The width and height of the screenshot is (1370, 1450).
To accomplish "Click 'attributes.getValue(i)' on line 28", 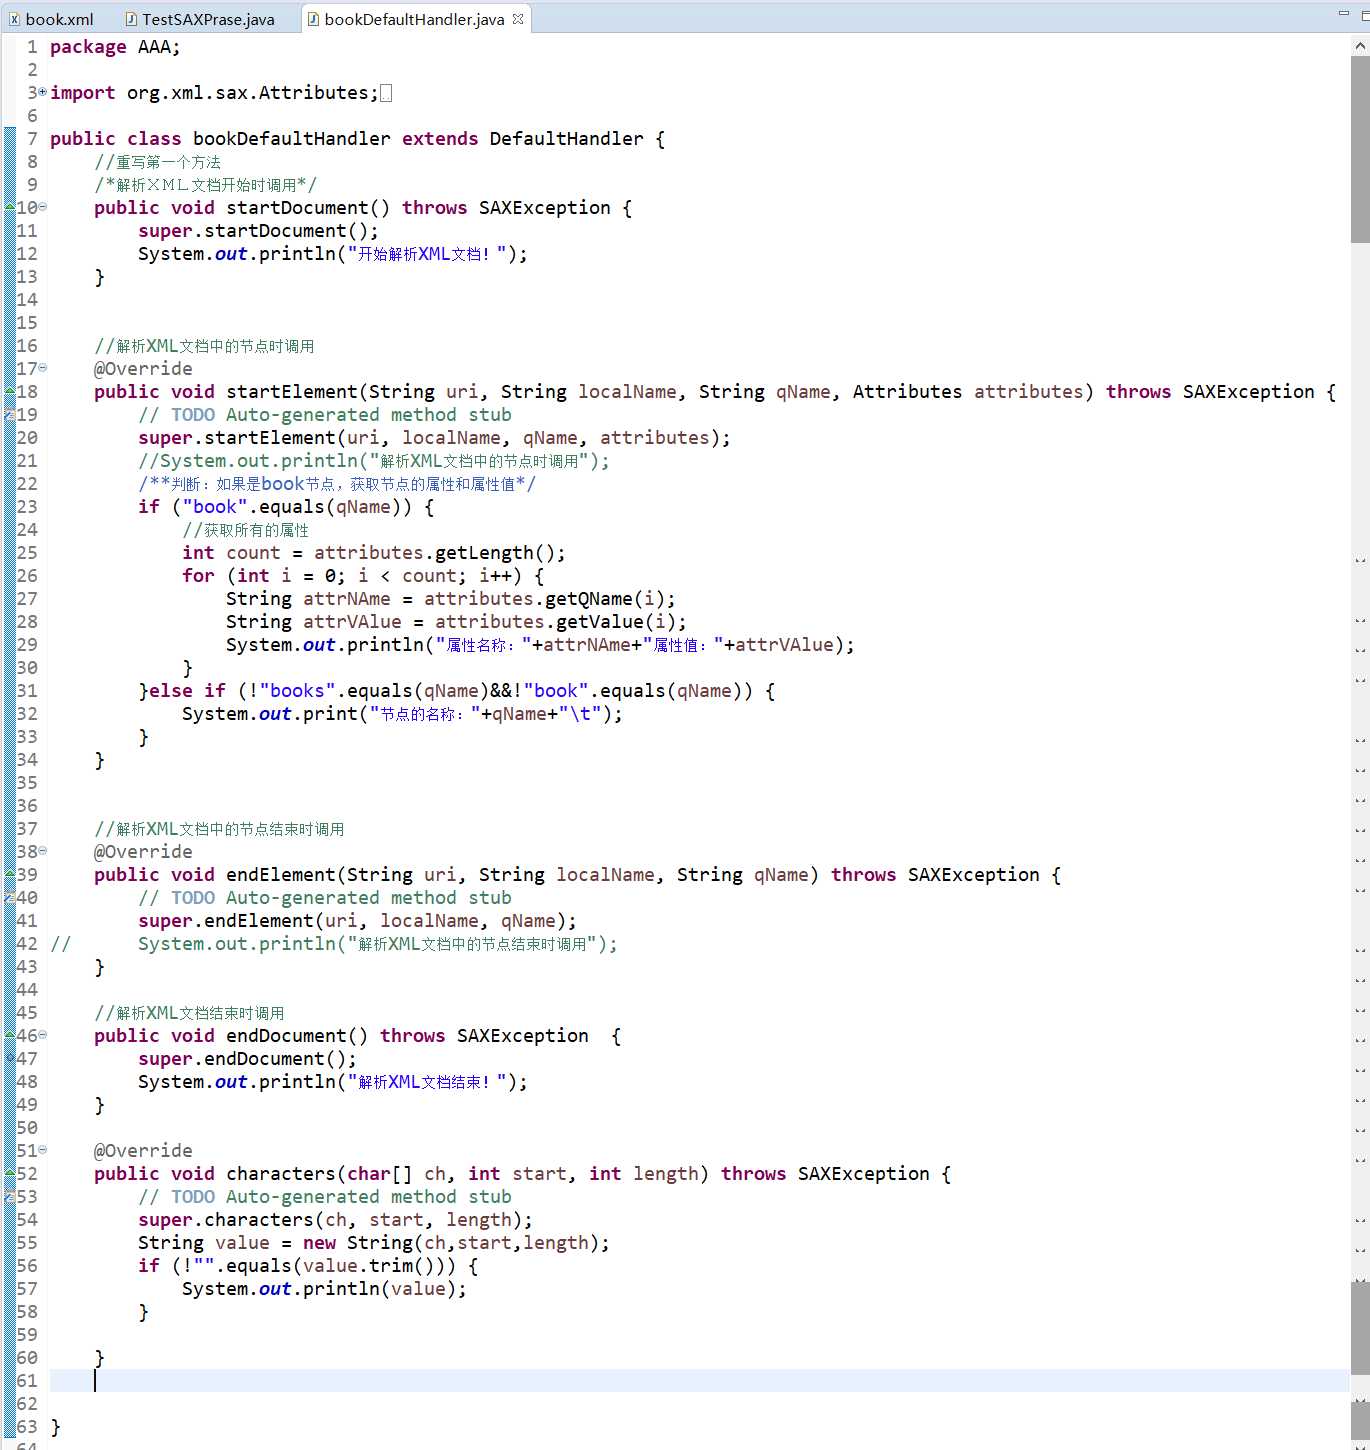I will 555,622.
